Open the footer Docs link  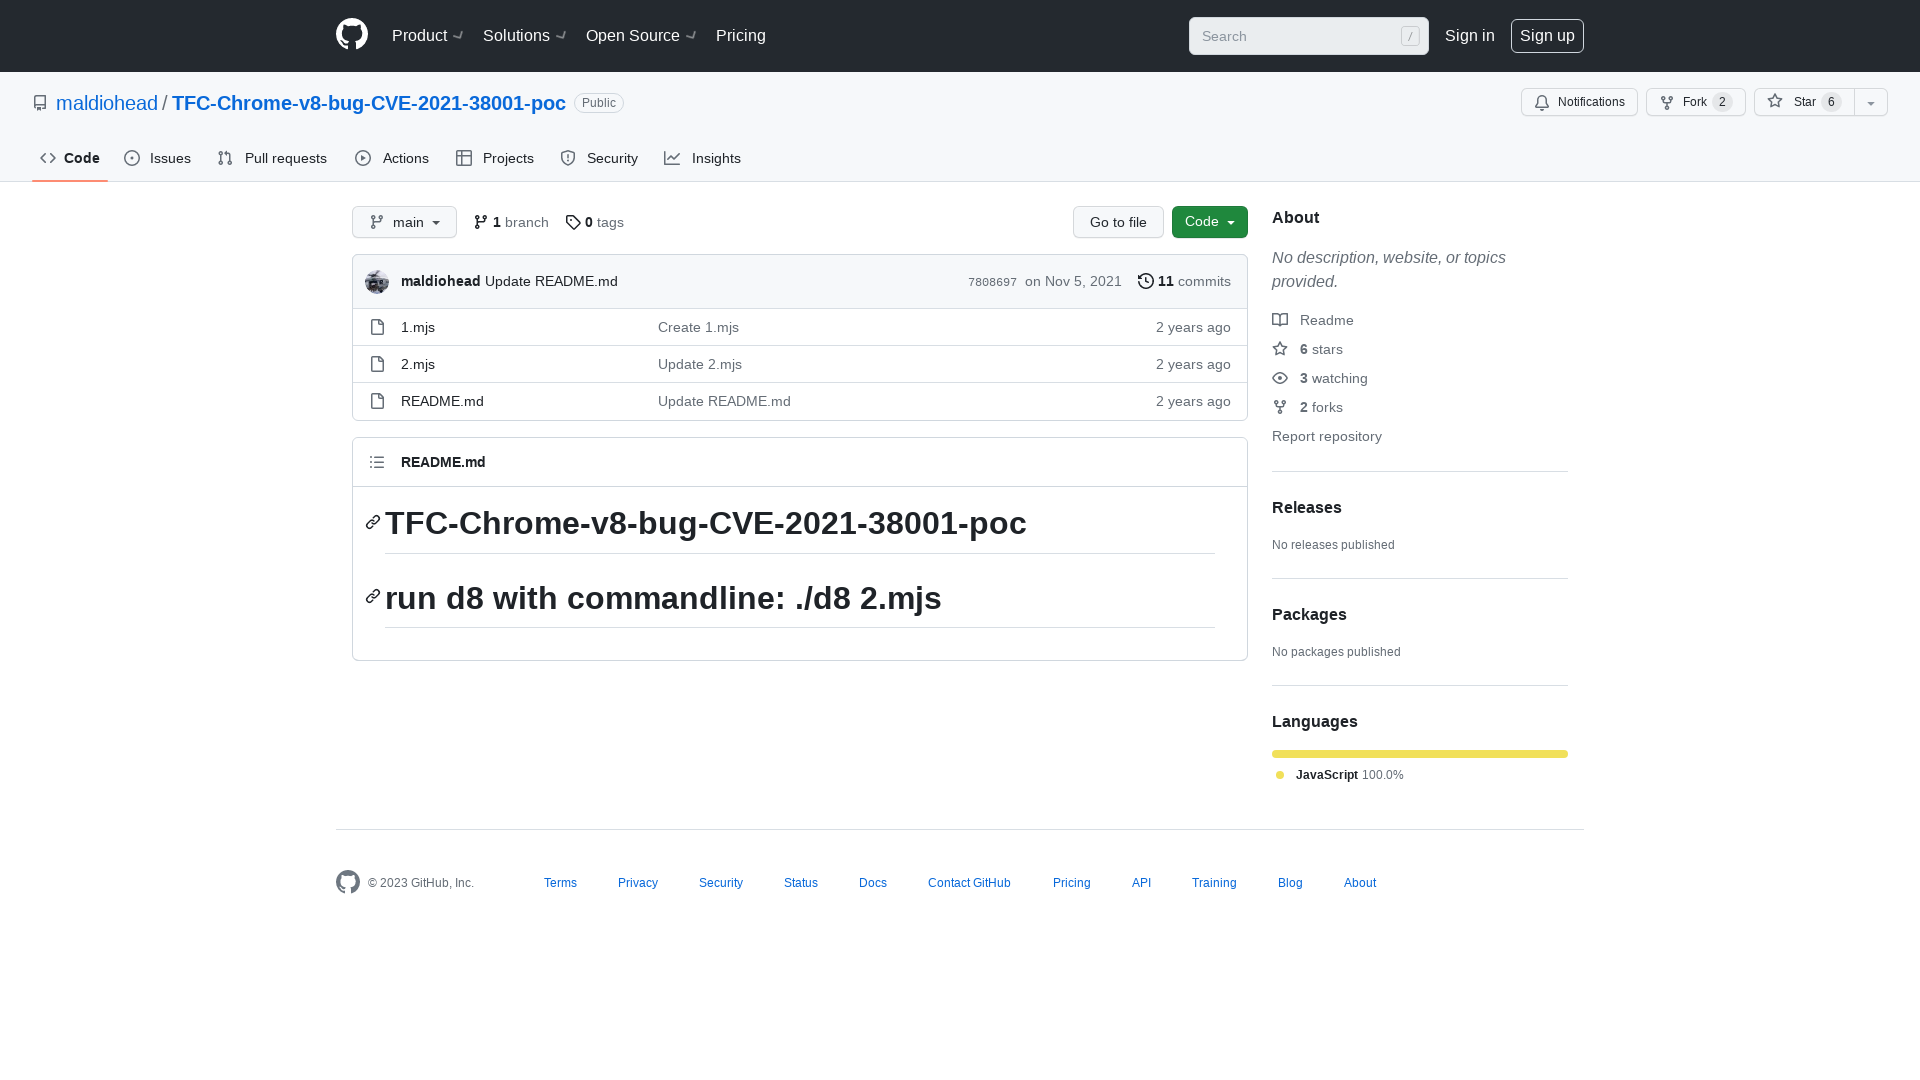pyautogui.click(x=873, y=883)
